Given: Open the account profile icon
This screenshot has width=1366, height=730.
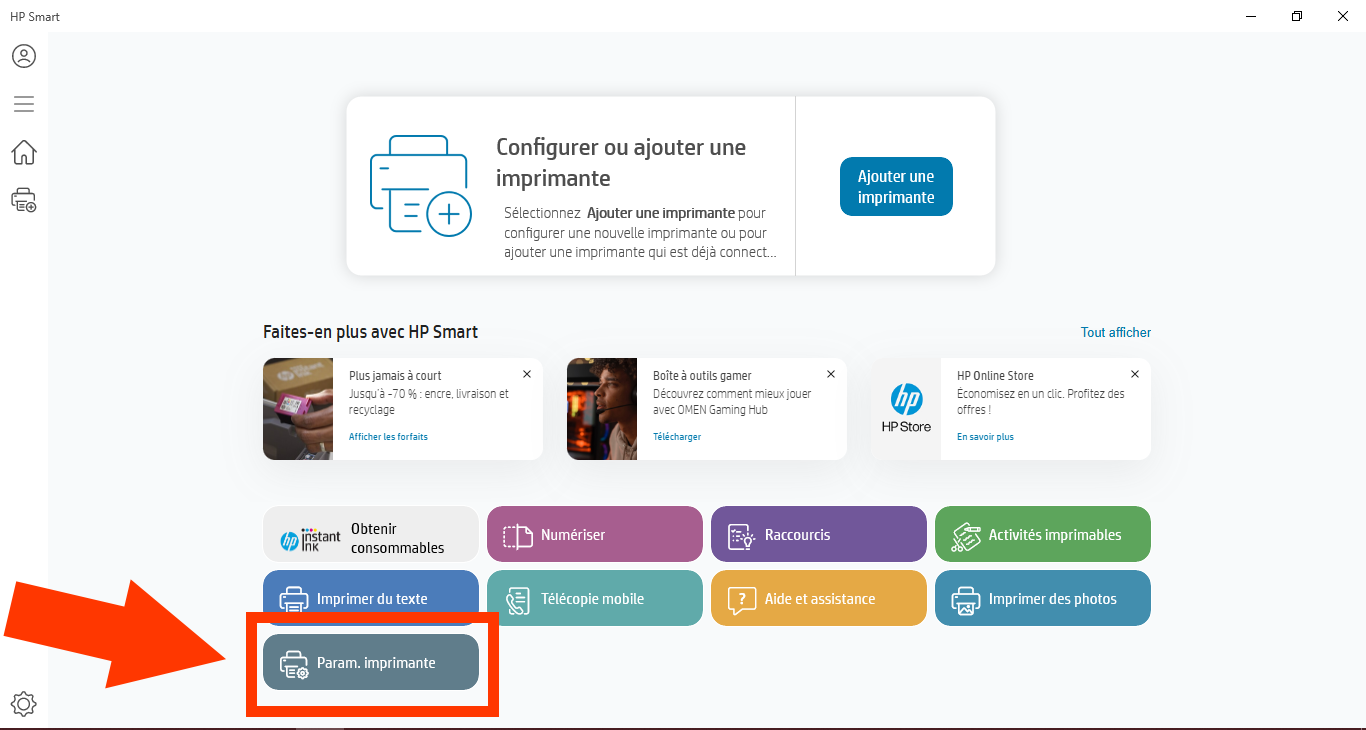Looking at the screenshot, I should [x=24, y=56].
